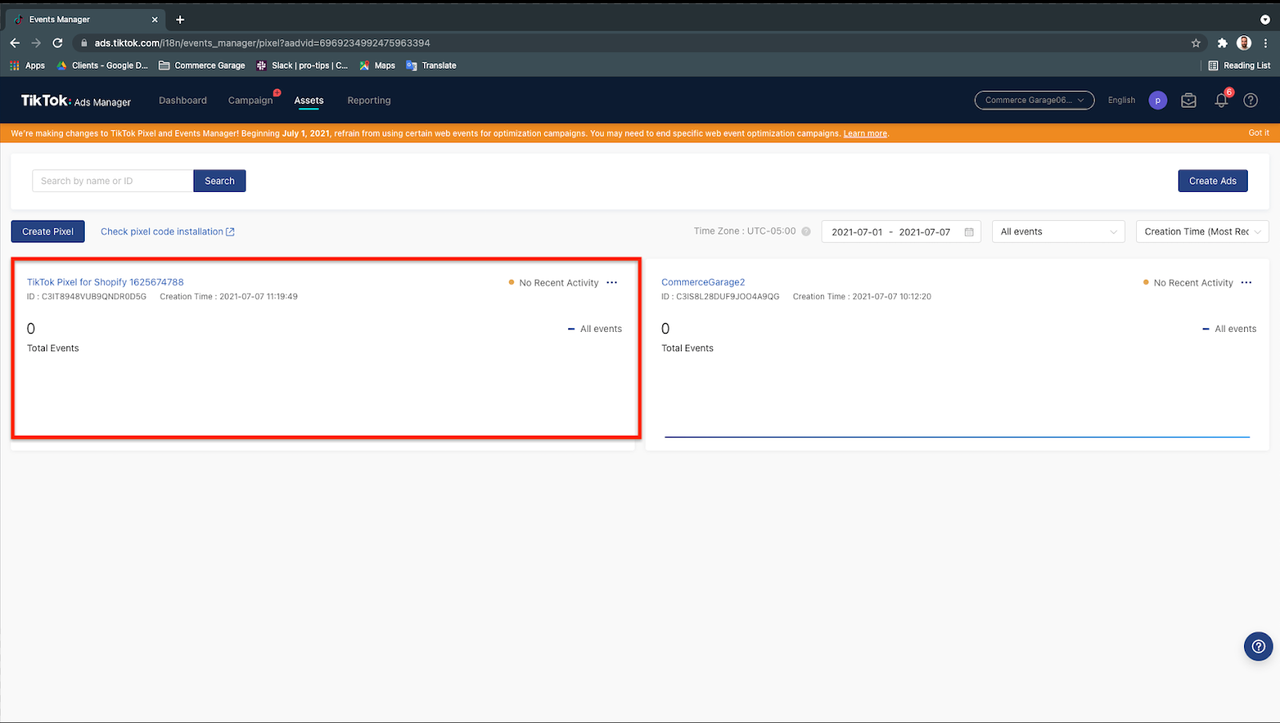Click the Search by name or ID field
1280x723 pixels.
click(x=113, y=181)
